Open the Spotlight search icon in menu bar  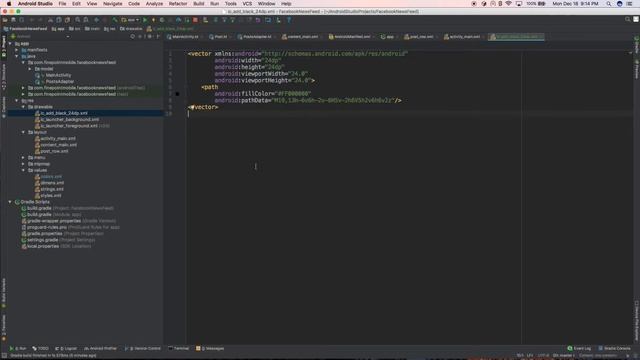coord(609,4)
